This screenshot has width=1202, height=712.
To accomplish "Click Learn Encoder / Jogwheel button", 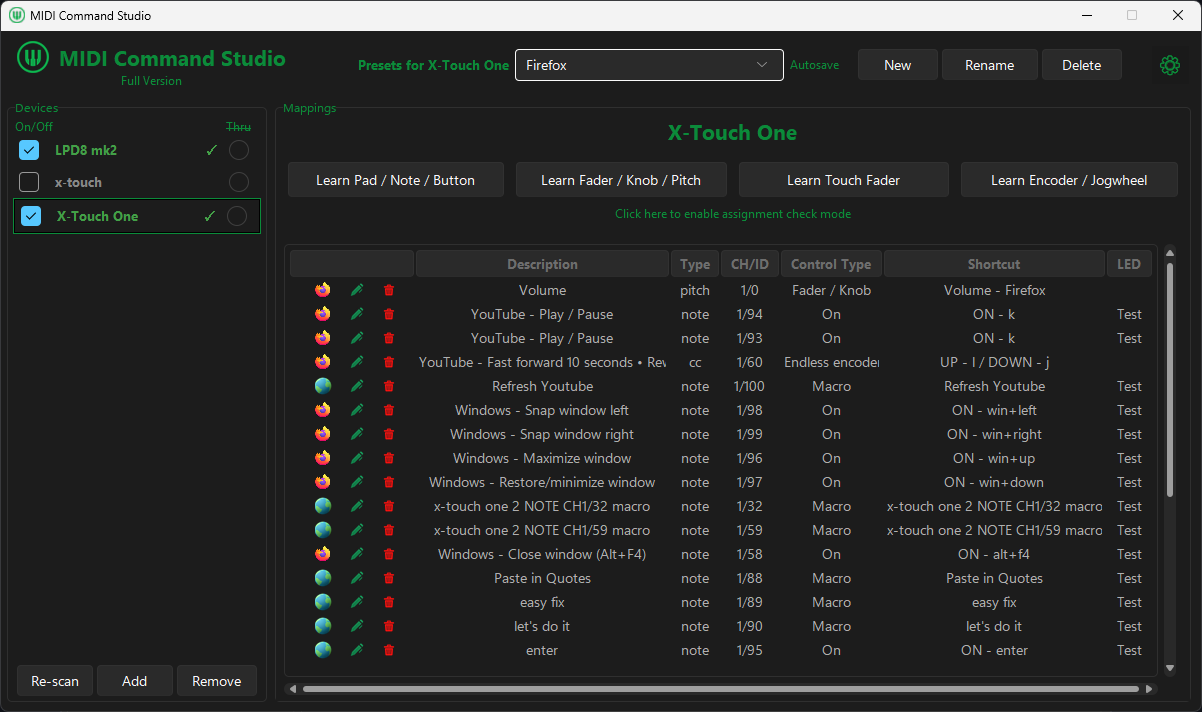I will [1069, 180].
